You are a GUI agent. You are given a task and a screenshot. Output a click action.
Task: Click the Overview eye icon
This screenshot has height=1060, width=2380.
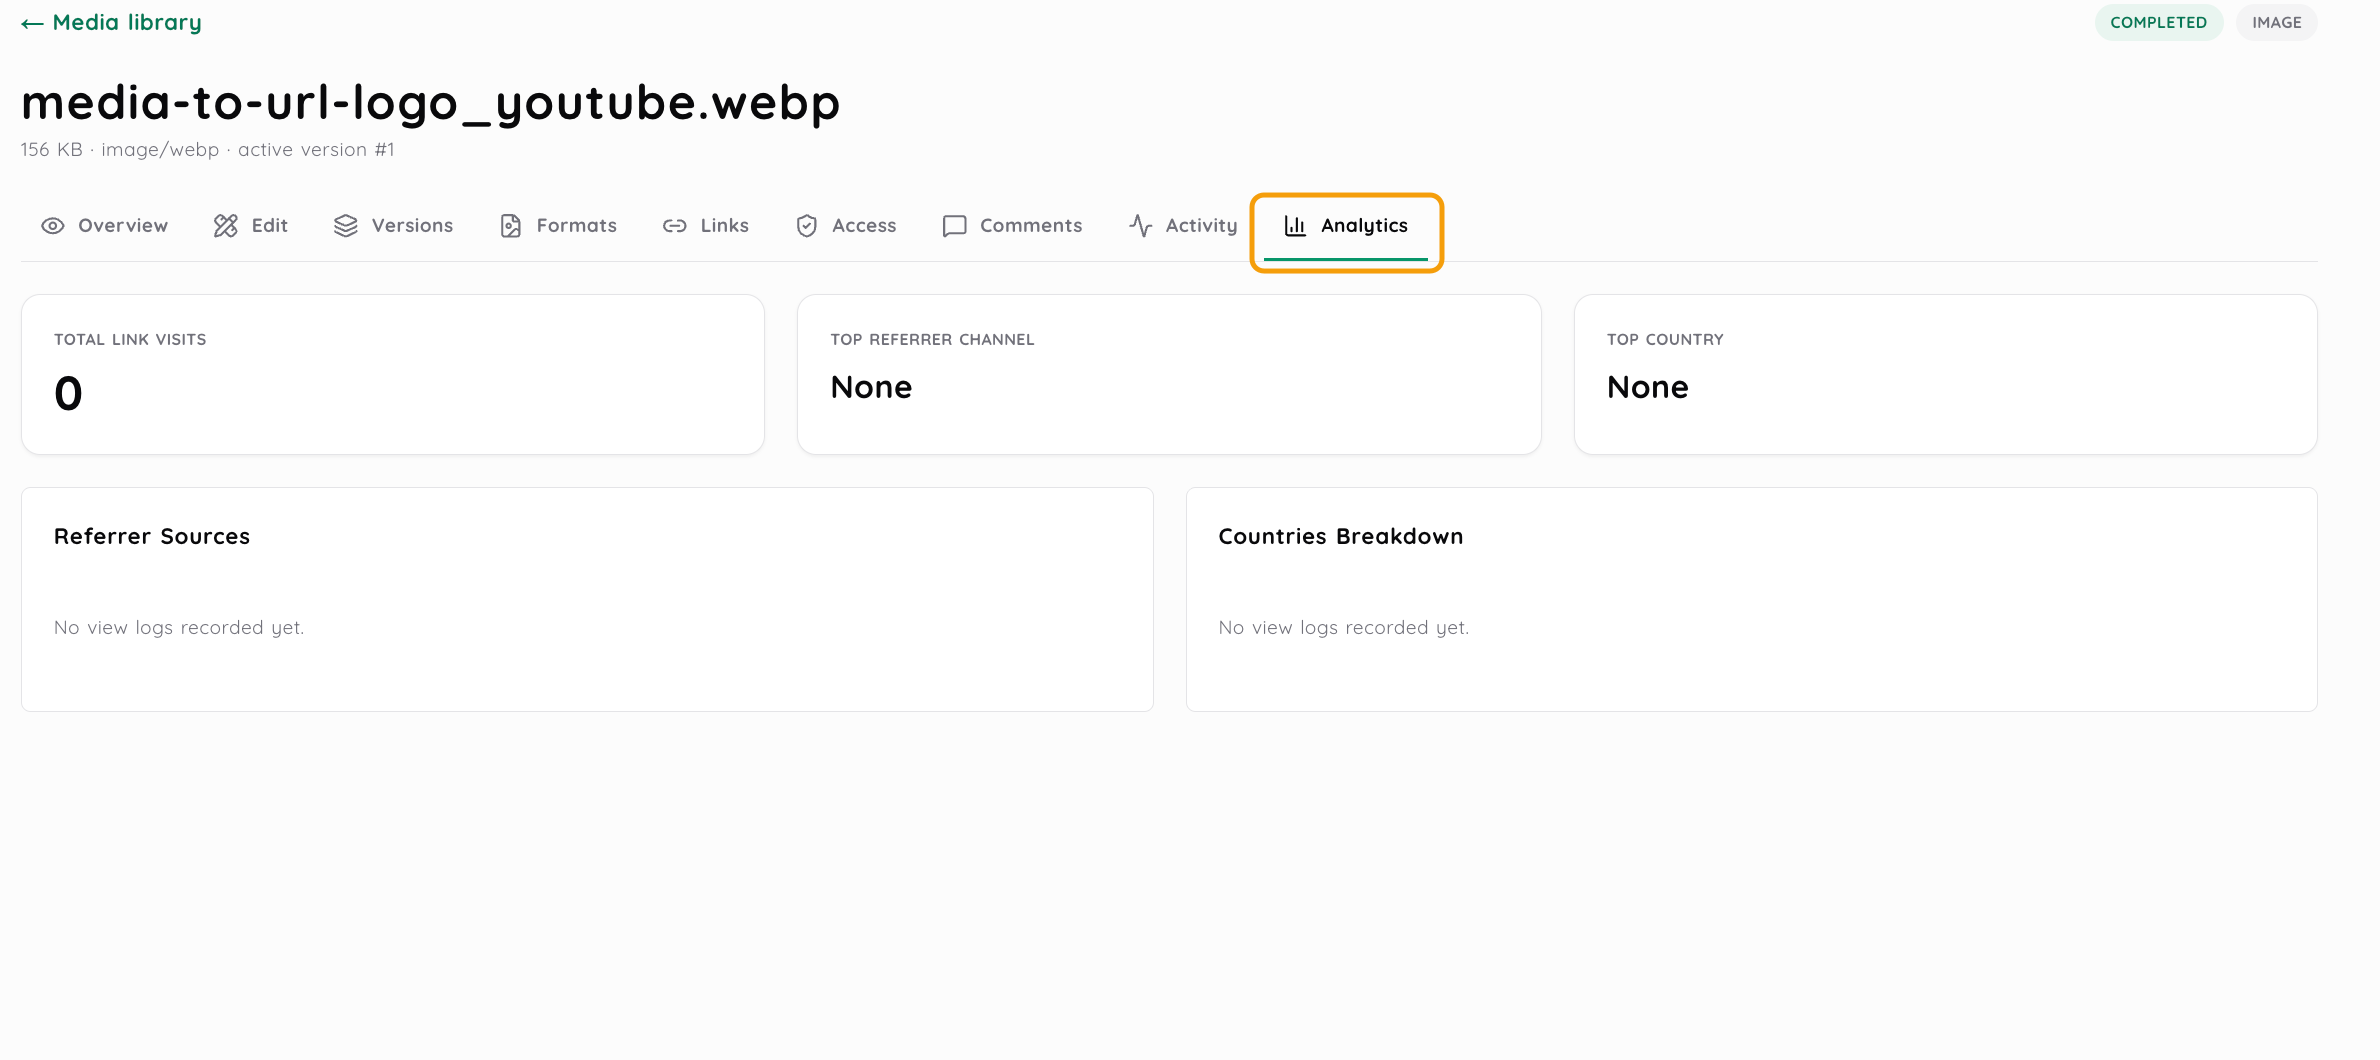click(53, 226)
